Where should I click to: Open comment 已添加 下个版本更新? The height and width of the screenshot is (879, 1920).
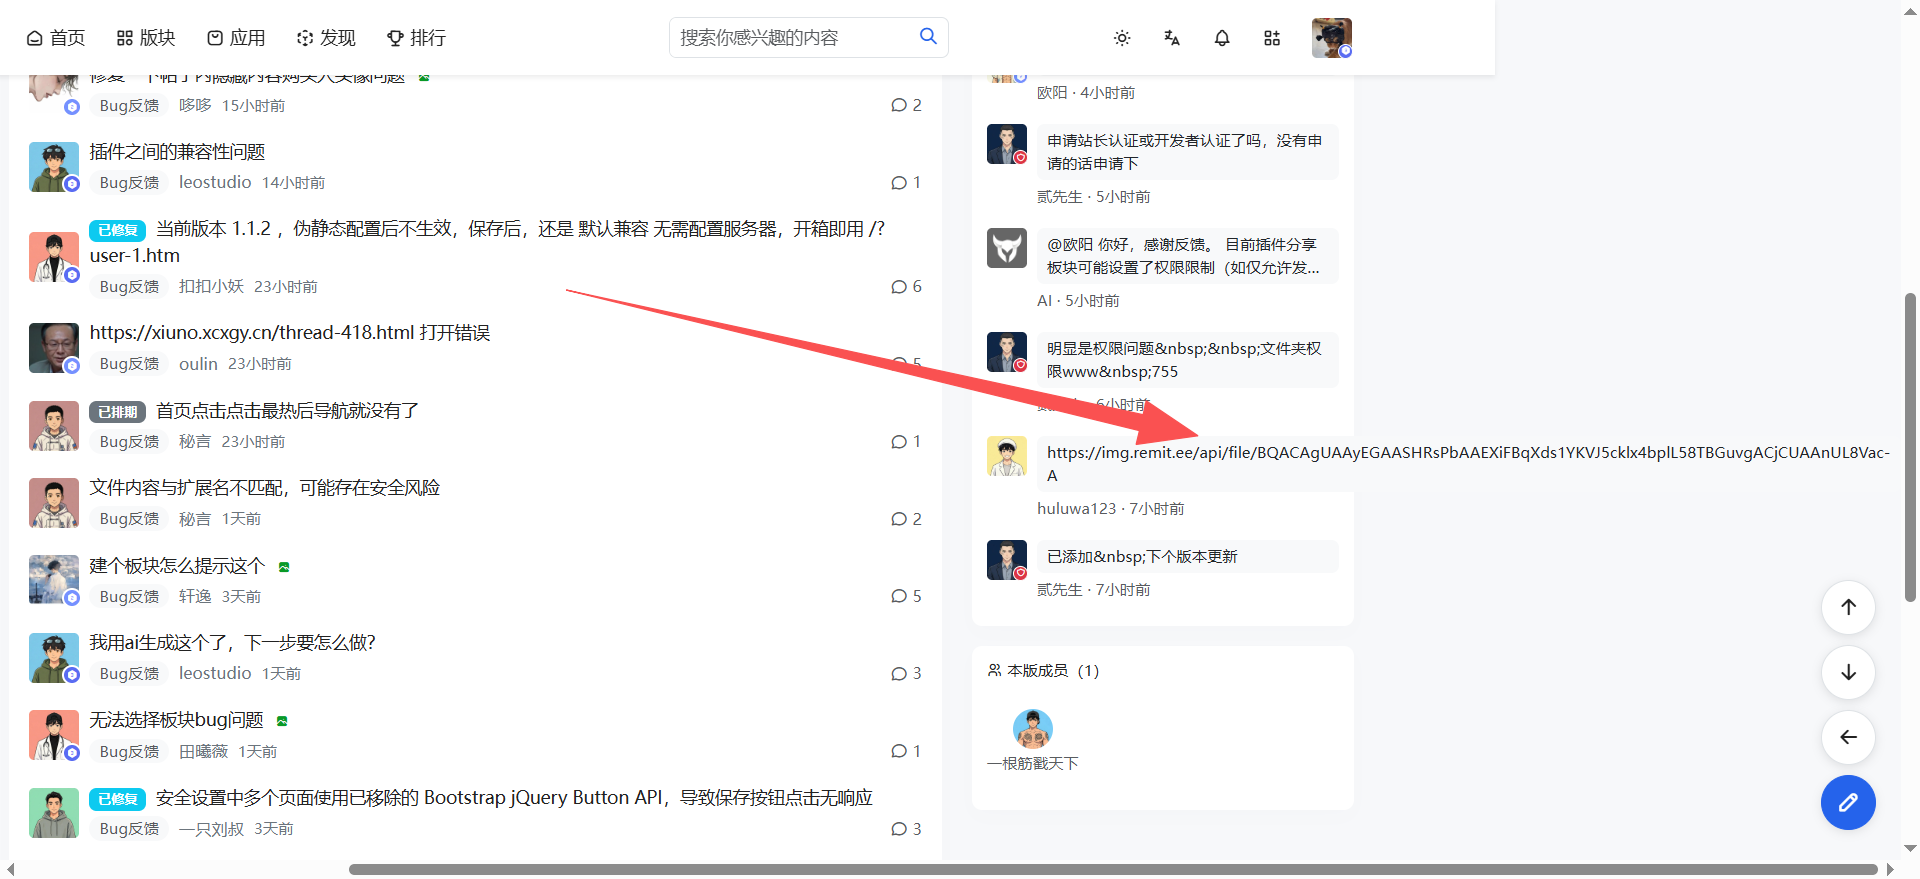point(1185,557)
